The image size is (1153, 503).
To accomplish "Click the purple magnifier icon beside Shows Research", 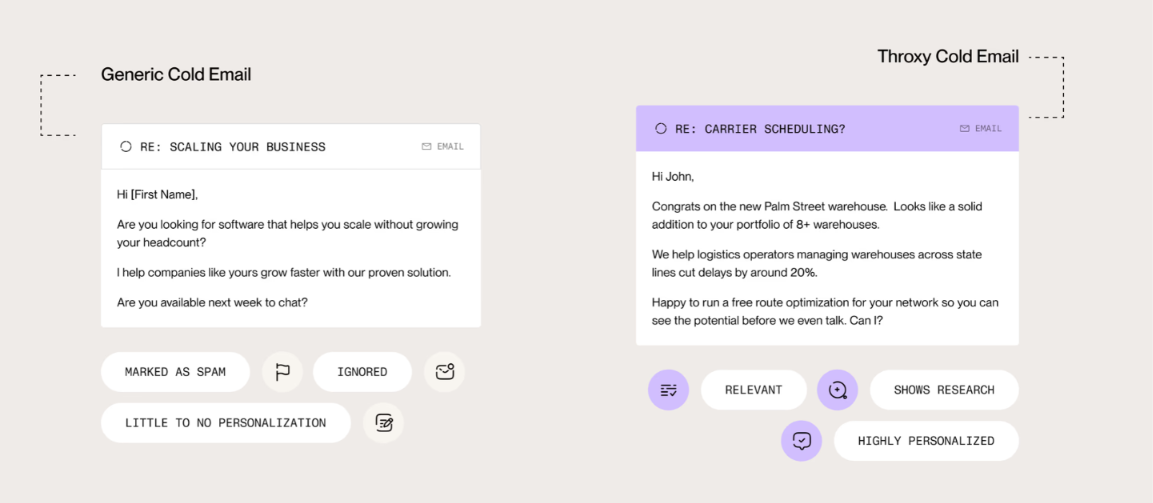I will (838, 390).
